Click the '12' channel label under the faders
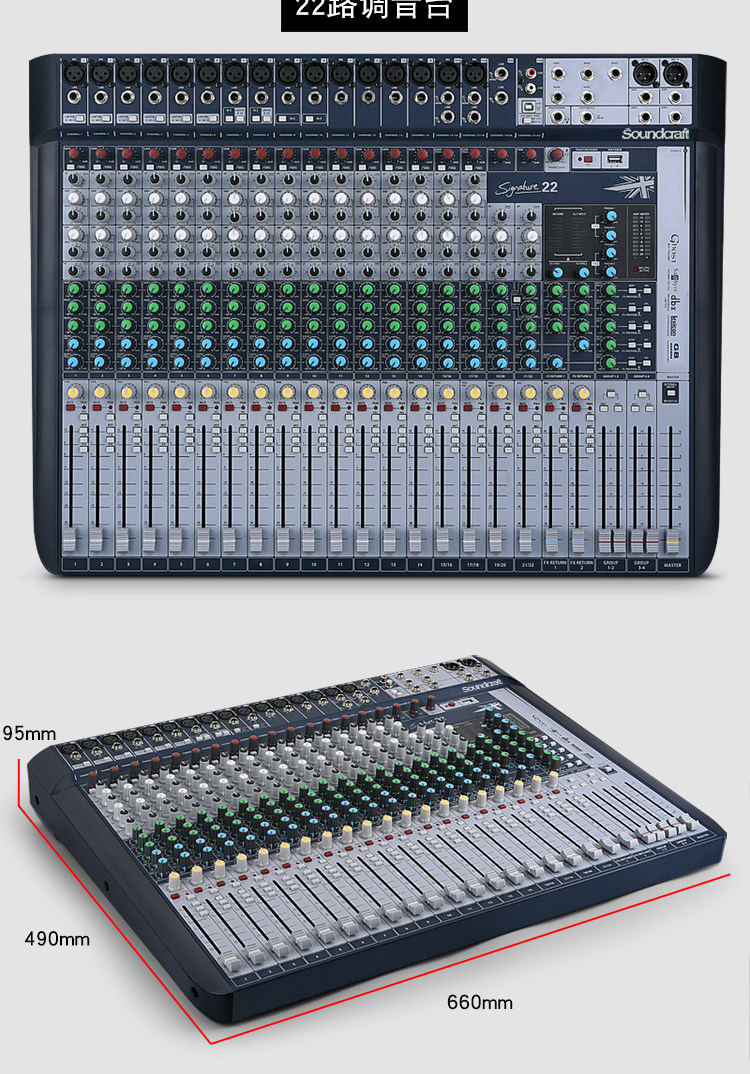Viewport: 750px width, 1074px height. tap(366, 565)
